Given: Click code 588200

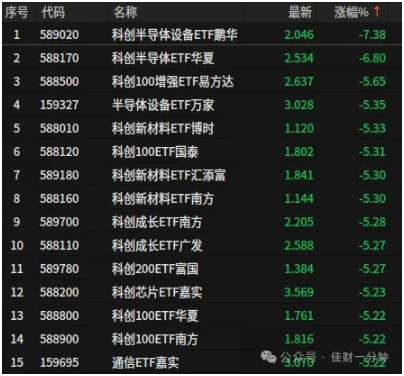Looking at the screenshot, I should [59, 292].
